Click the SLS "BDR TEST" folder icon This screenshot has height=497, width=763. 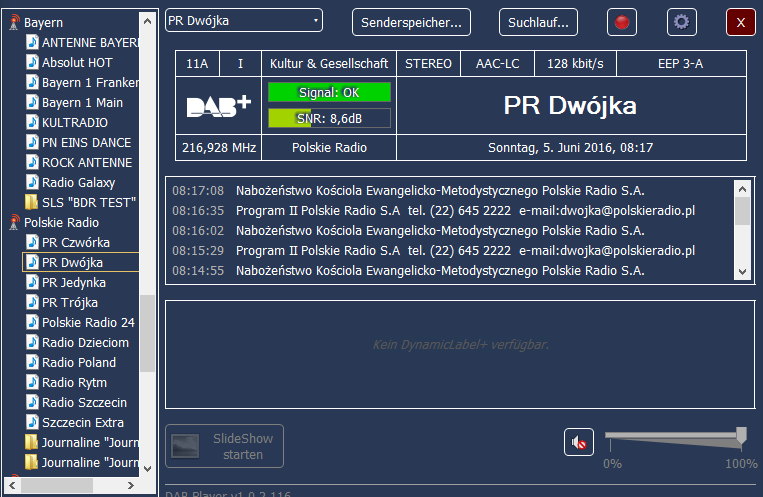pos(32,202)
